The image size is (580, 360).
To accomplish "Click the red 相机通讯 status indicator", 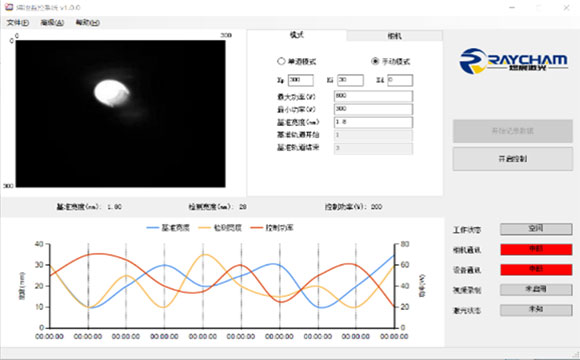I will click(536, 250).
